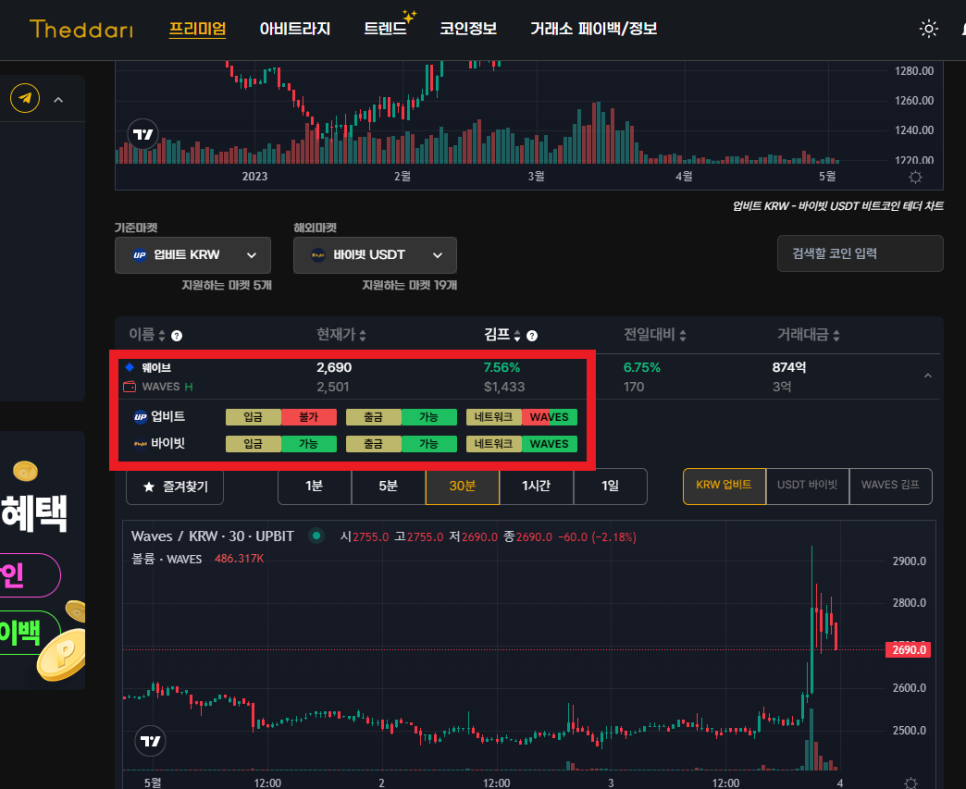Open top chart settings gear

[x=915, y=177]
